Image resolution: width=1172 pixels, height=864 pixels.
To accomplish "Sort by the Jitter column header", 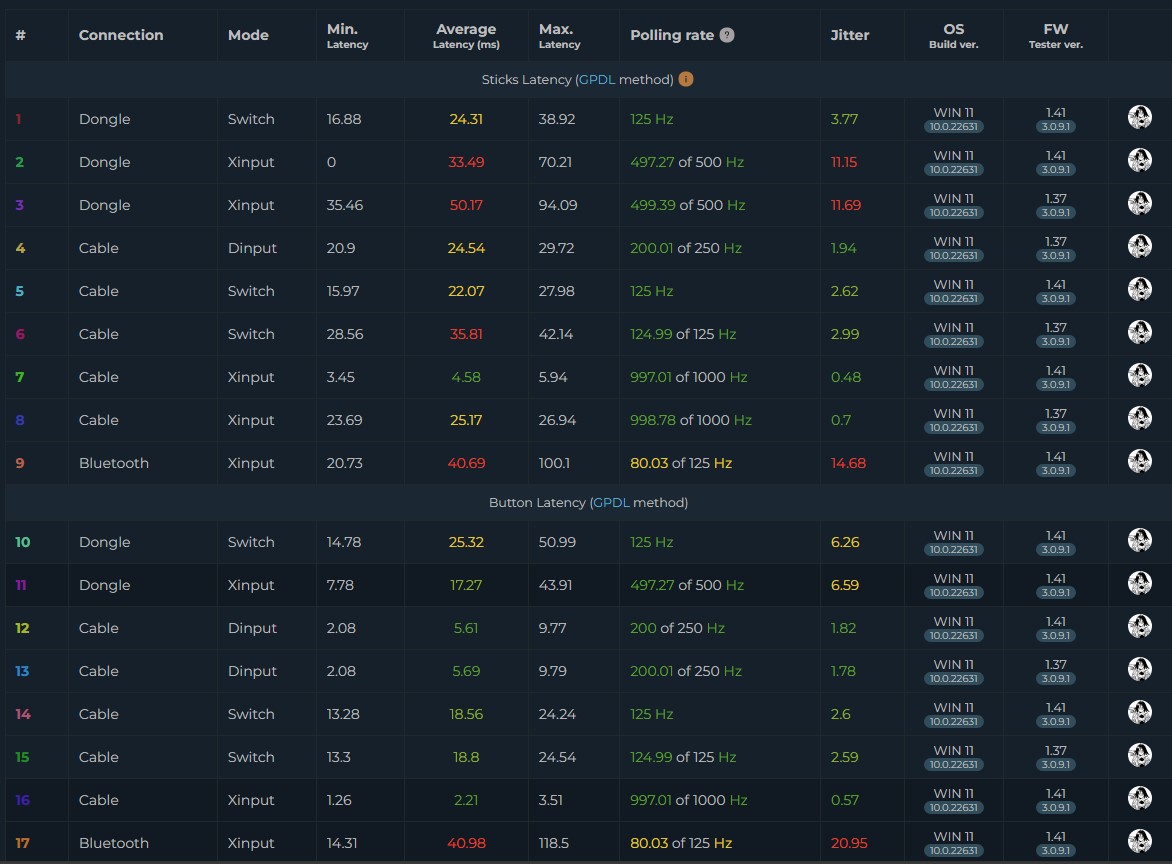I will pyautogui.click(x=850, y=35).
